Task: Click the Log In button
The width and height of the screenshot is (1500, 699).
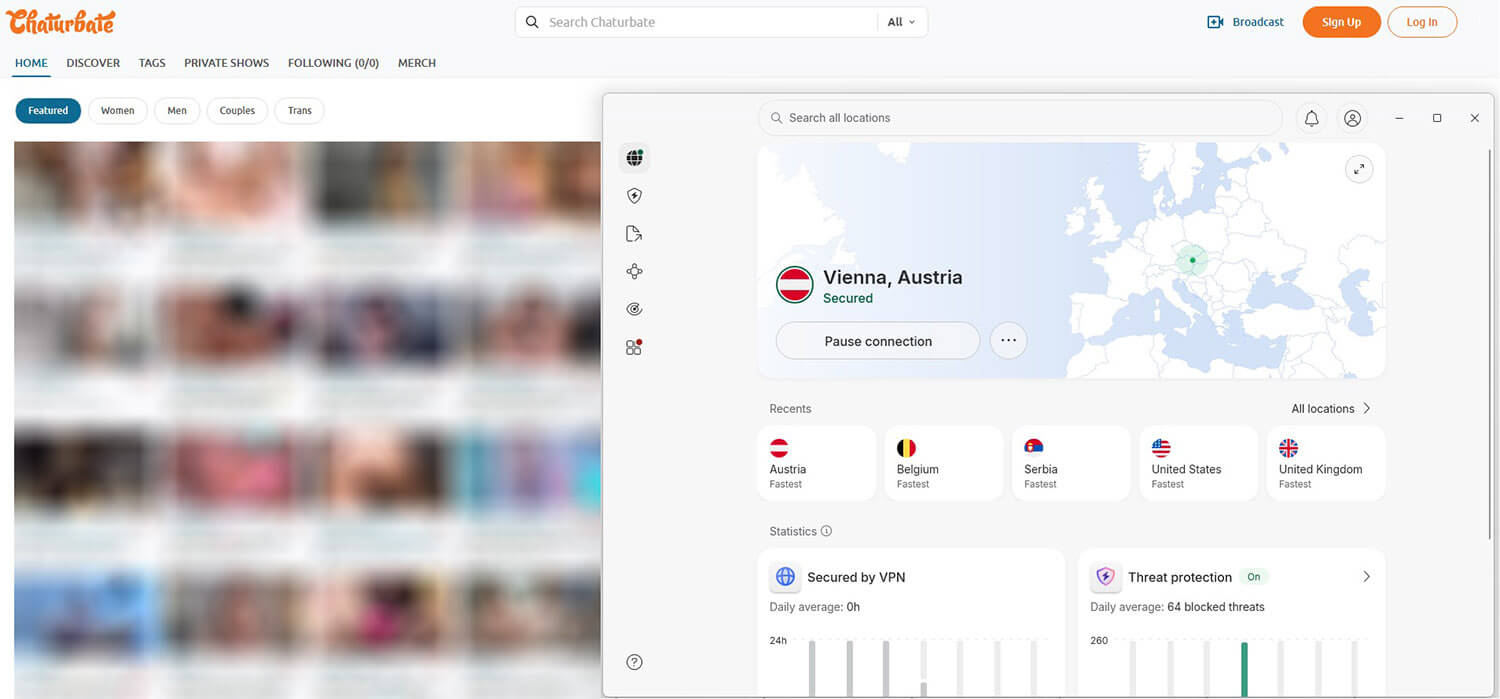Action: point(1422,22)
